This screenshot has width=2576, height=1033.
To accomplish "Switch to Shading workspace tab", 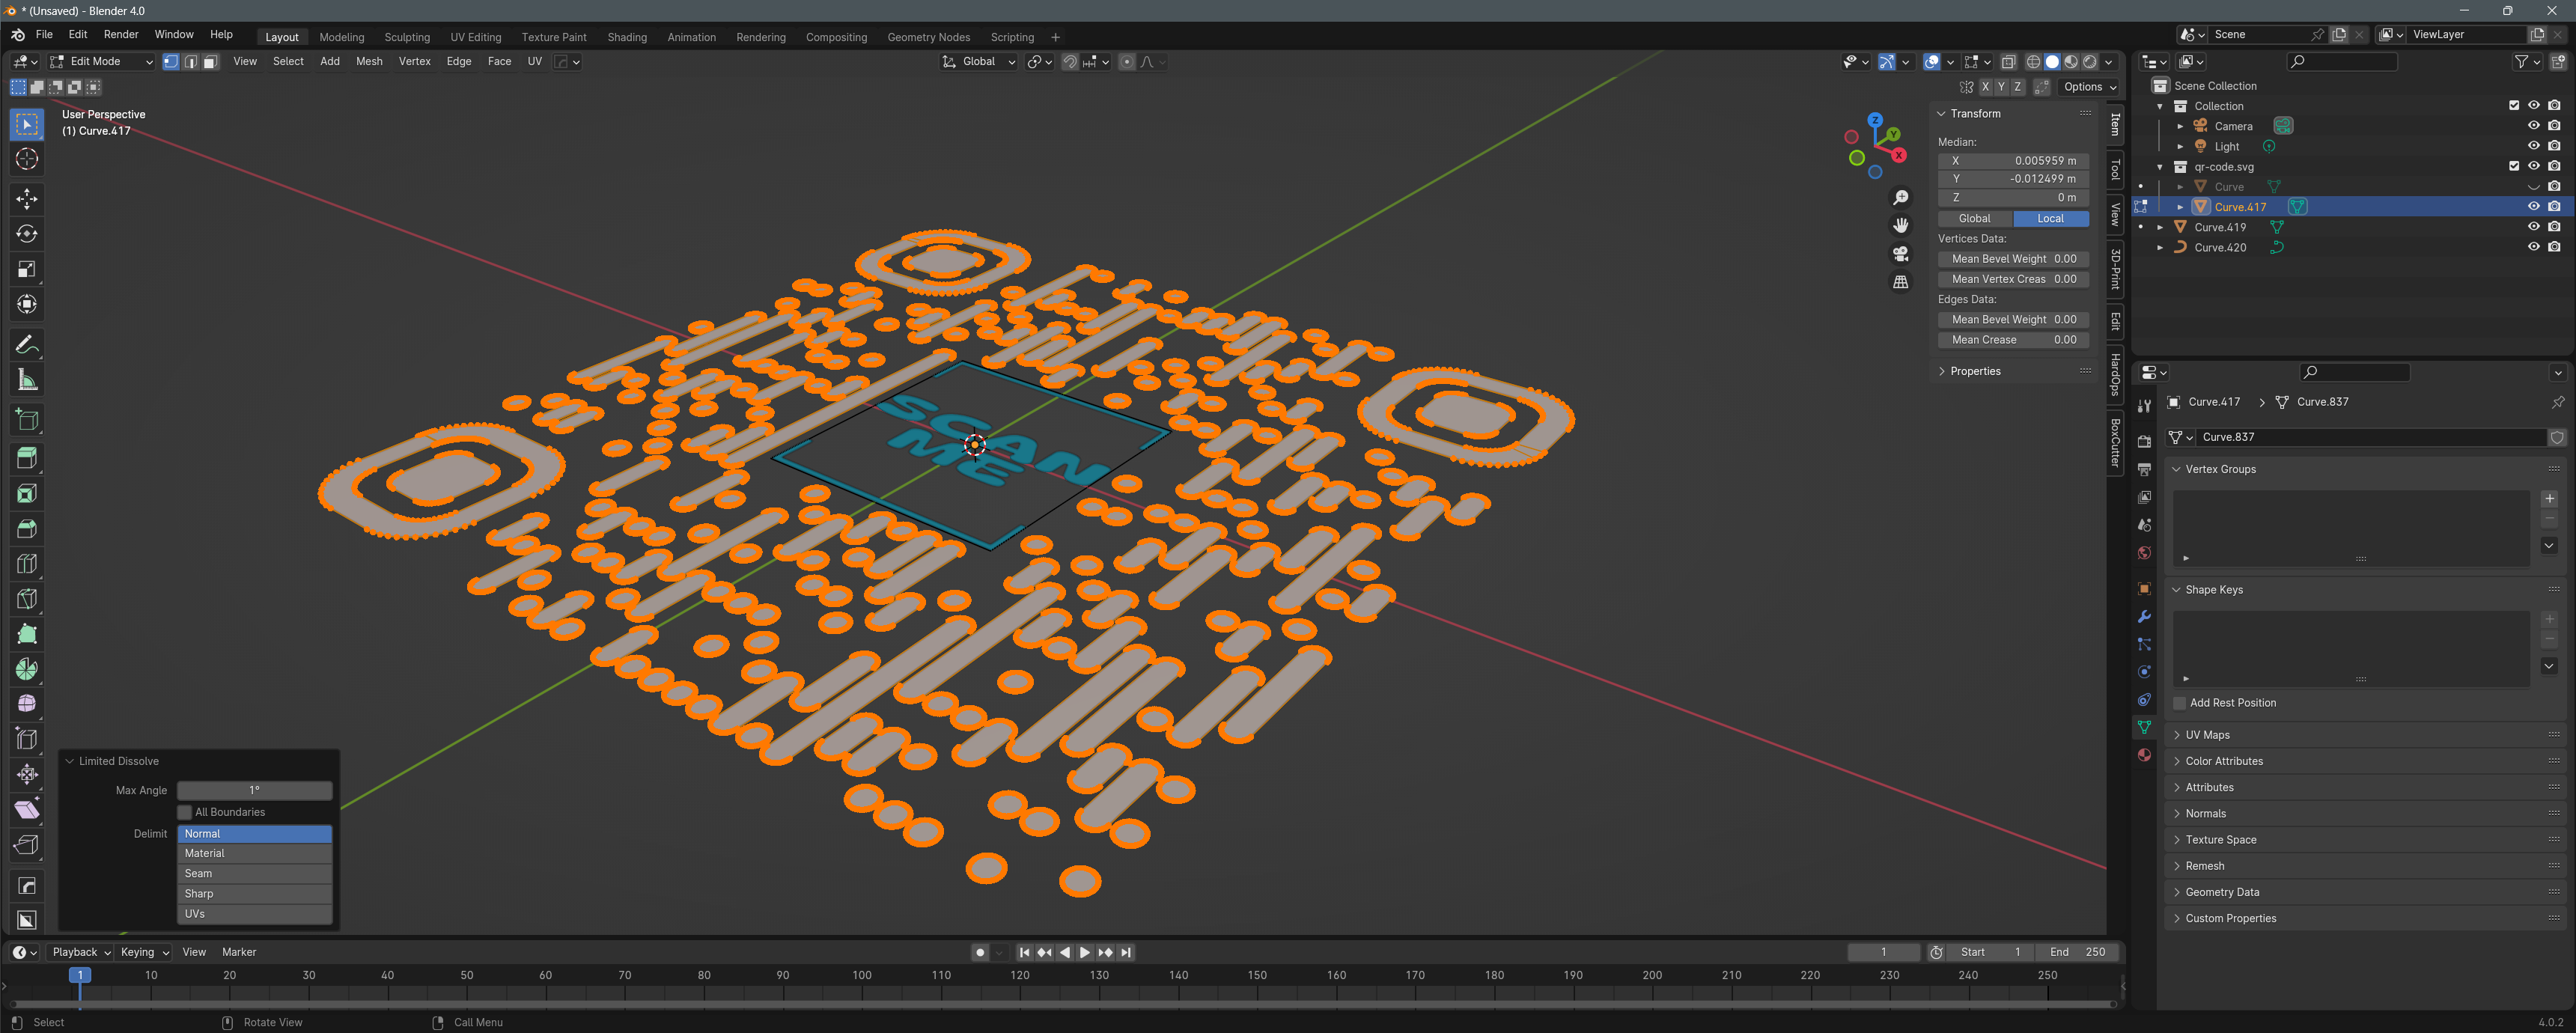I will (x=627, y=37).
